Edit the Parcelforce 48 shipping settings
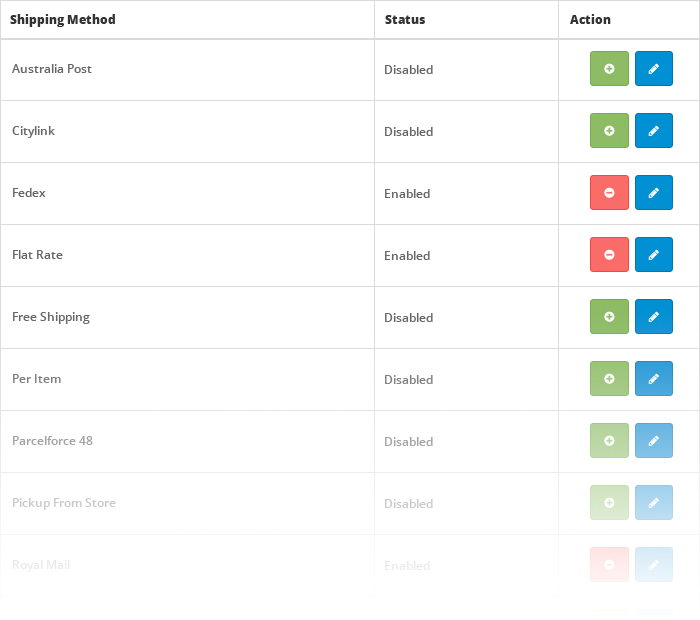This screenshot has height=620, width=700. pos(654,441)
